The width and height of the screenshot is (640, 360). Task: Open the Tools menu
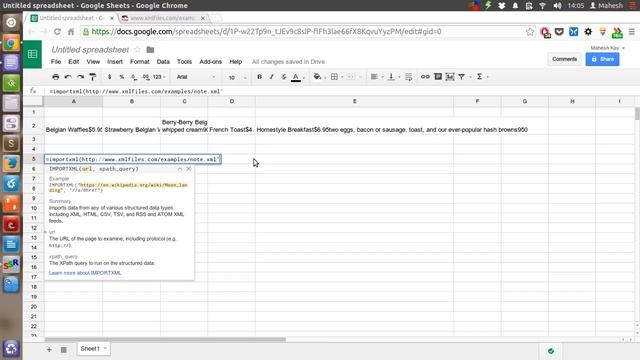tap(184, 62)
